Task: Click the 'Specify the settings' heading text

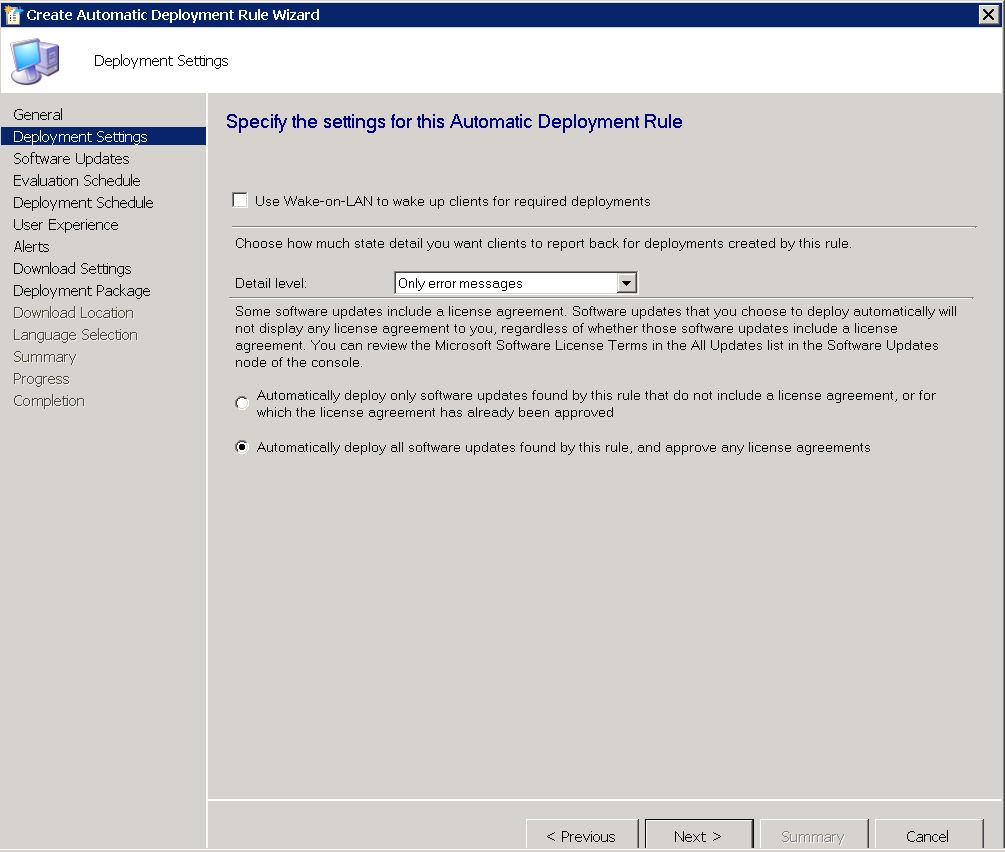Action: pos(454,121)
